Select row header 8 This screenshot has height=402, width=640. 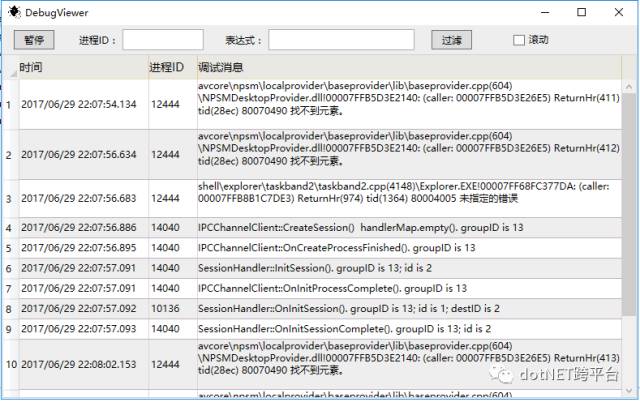11,309
